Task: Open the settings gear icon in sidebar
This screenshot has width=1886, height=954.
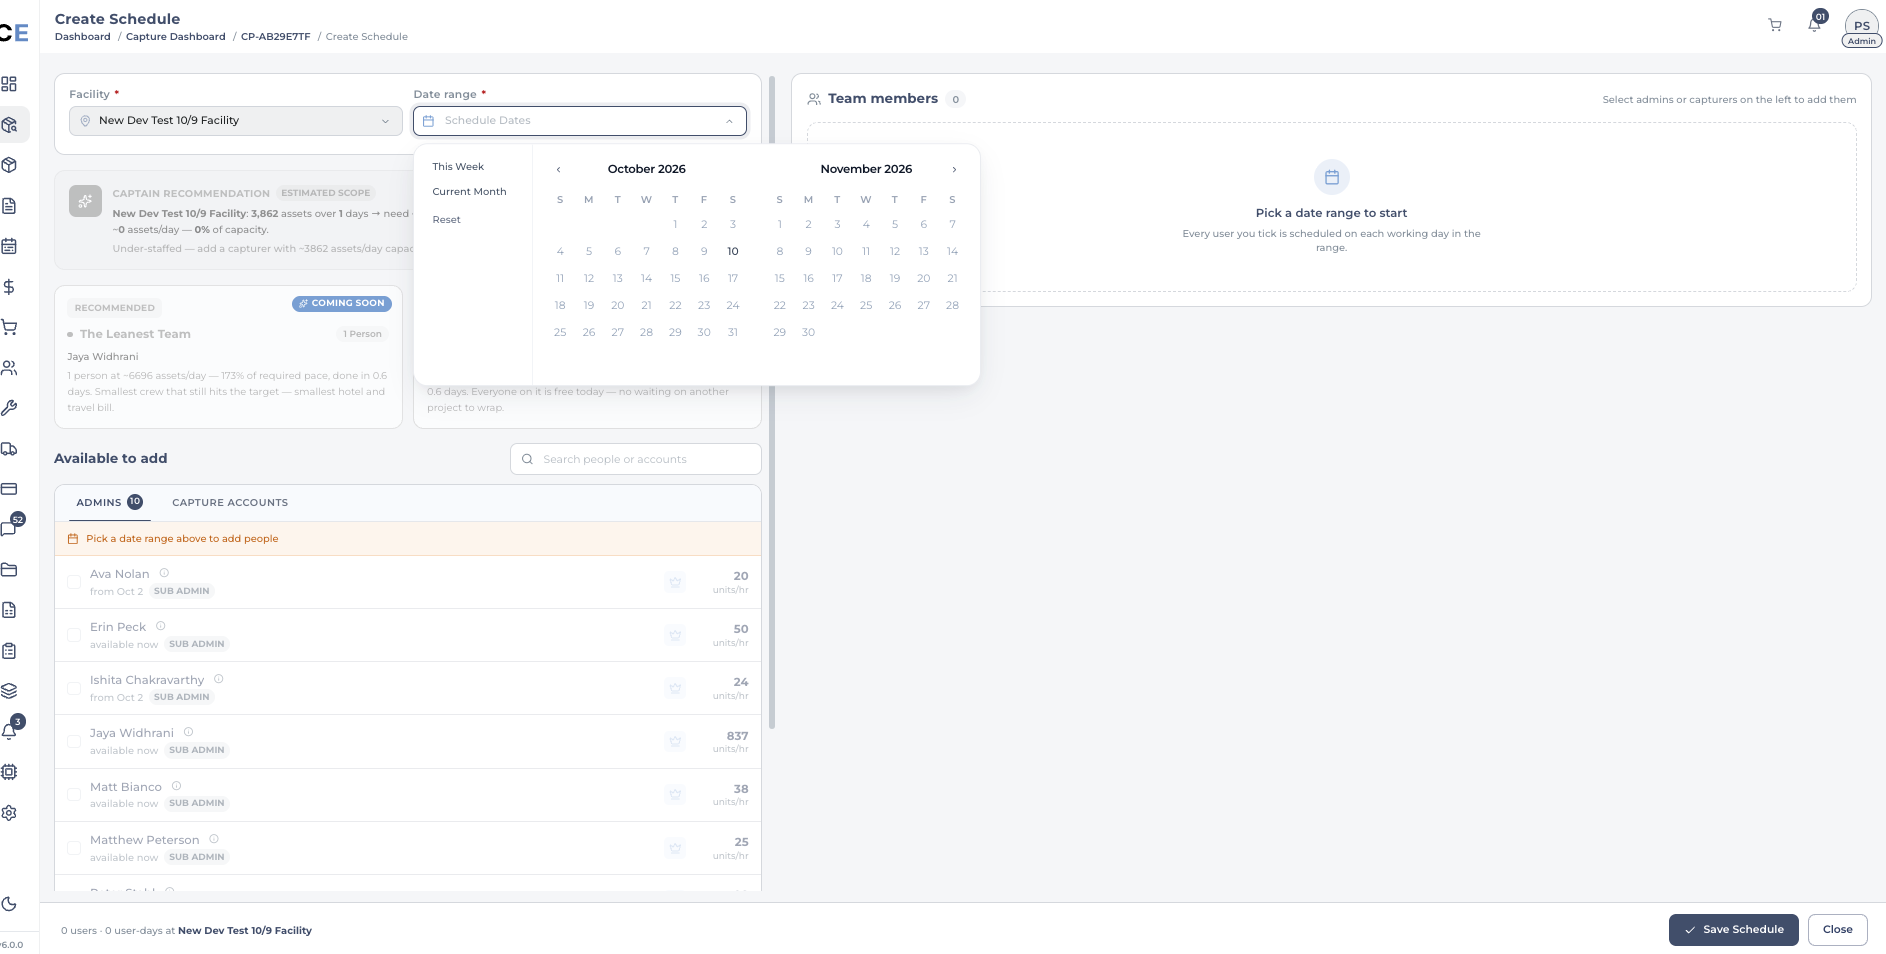Action: (x=9, y=813)
